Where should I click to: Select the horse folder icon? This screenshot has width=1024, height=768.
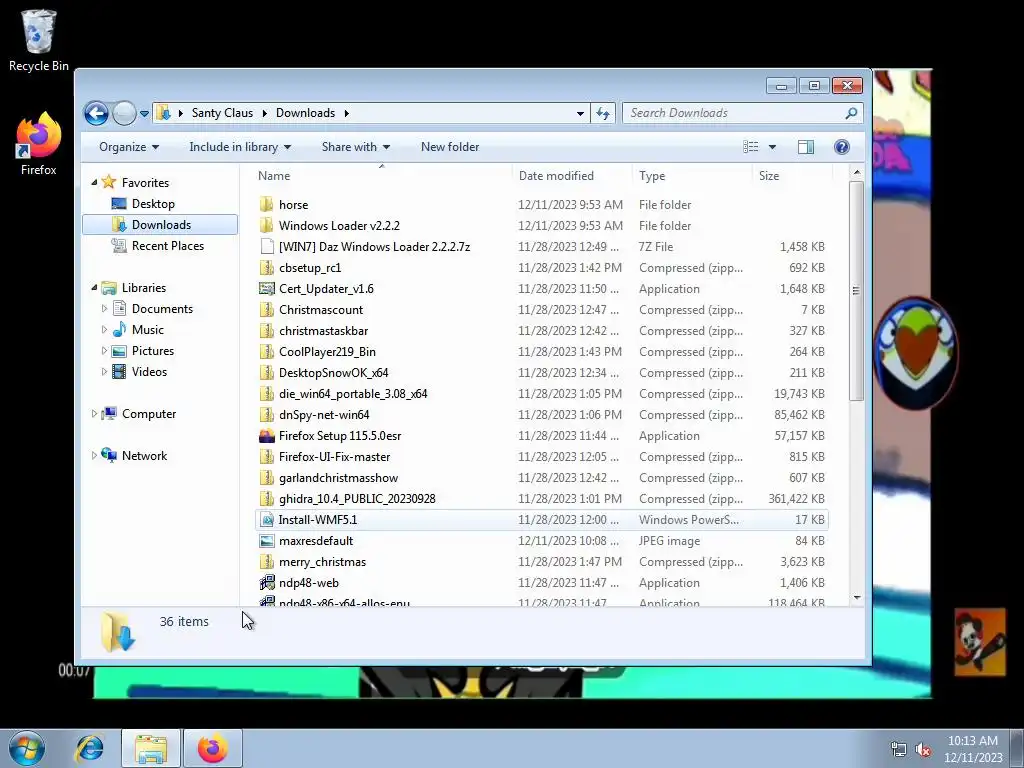(x=266, y=204)
